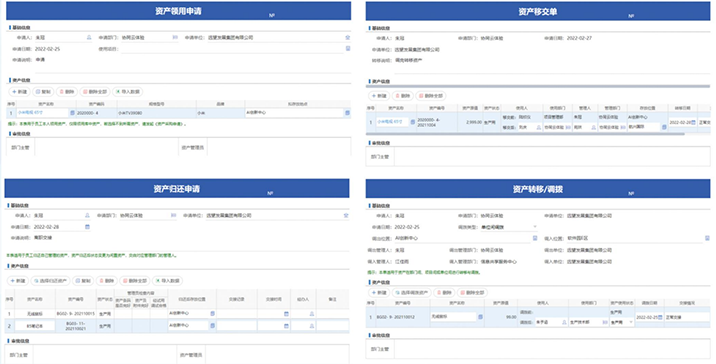Click applicant person icon in 资产归还申请 form
716x364 pixels.
pyautogui.click(x=87, y=215)
